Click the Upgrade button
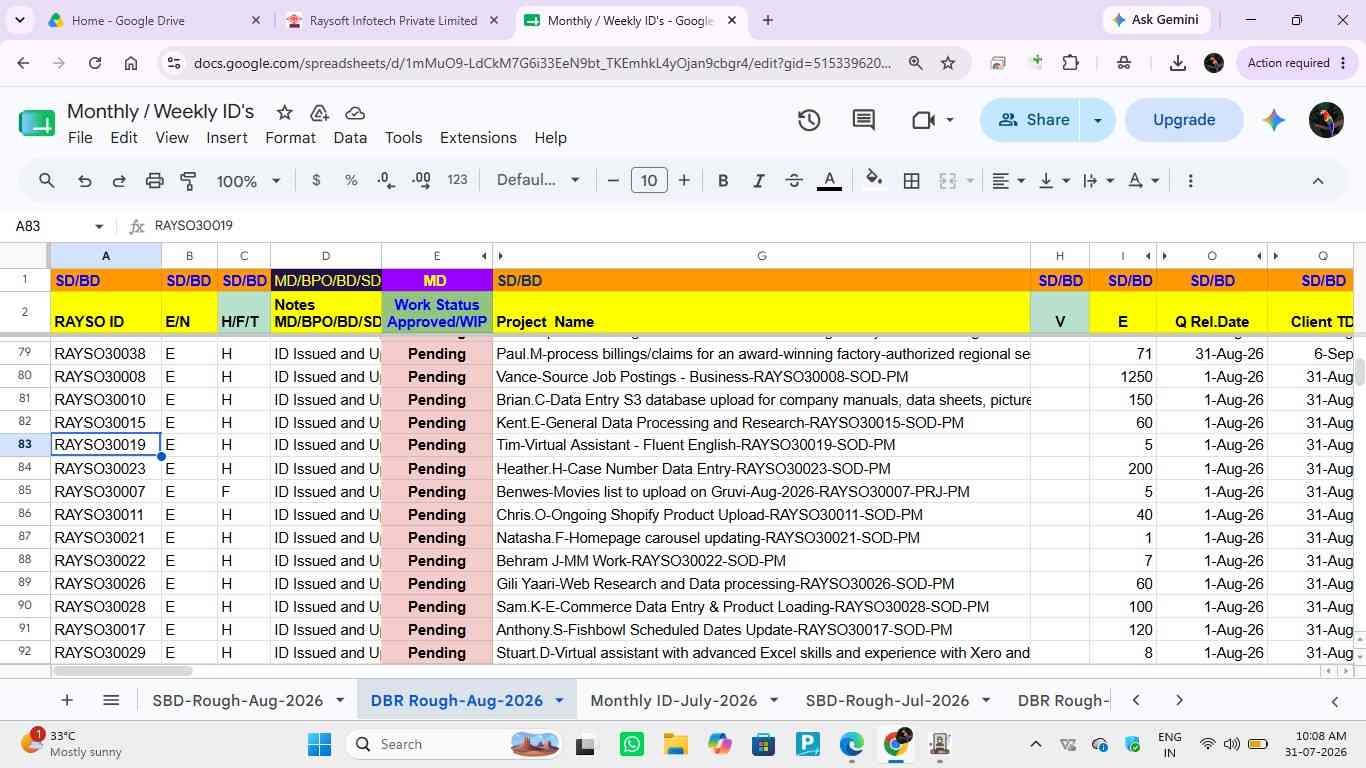Image resolution: width=1366 pixels, height=768 pixels. [x=1184, y=120]
